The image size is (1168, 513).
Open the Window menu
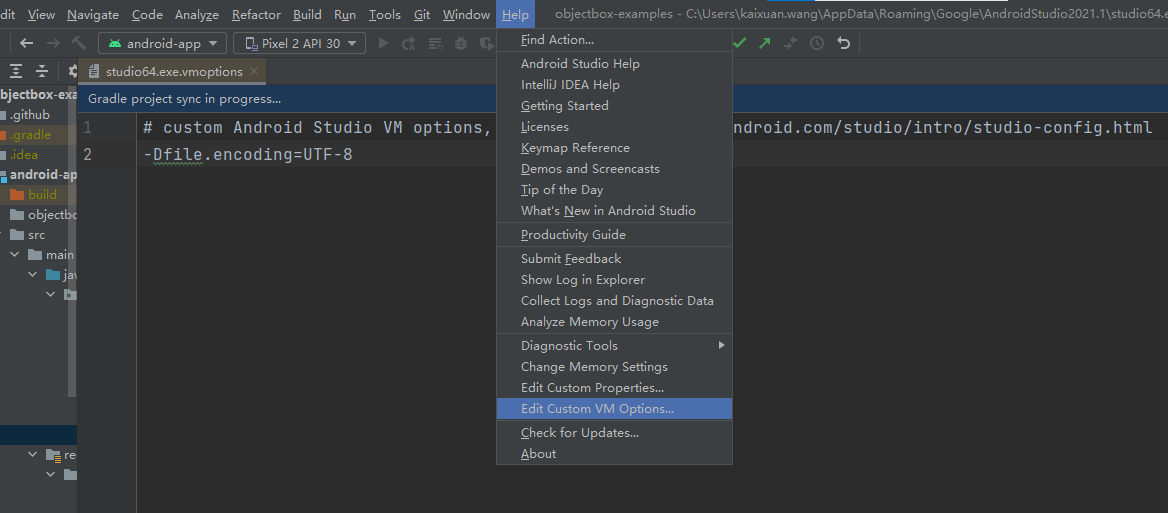[x=466, y=15]
